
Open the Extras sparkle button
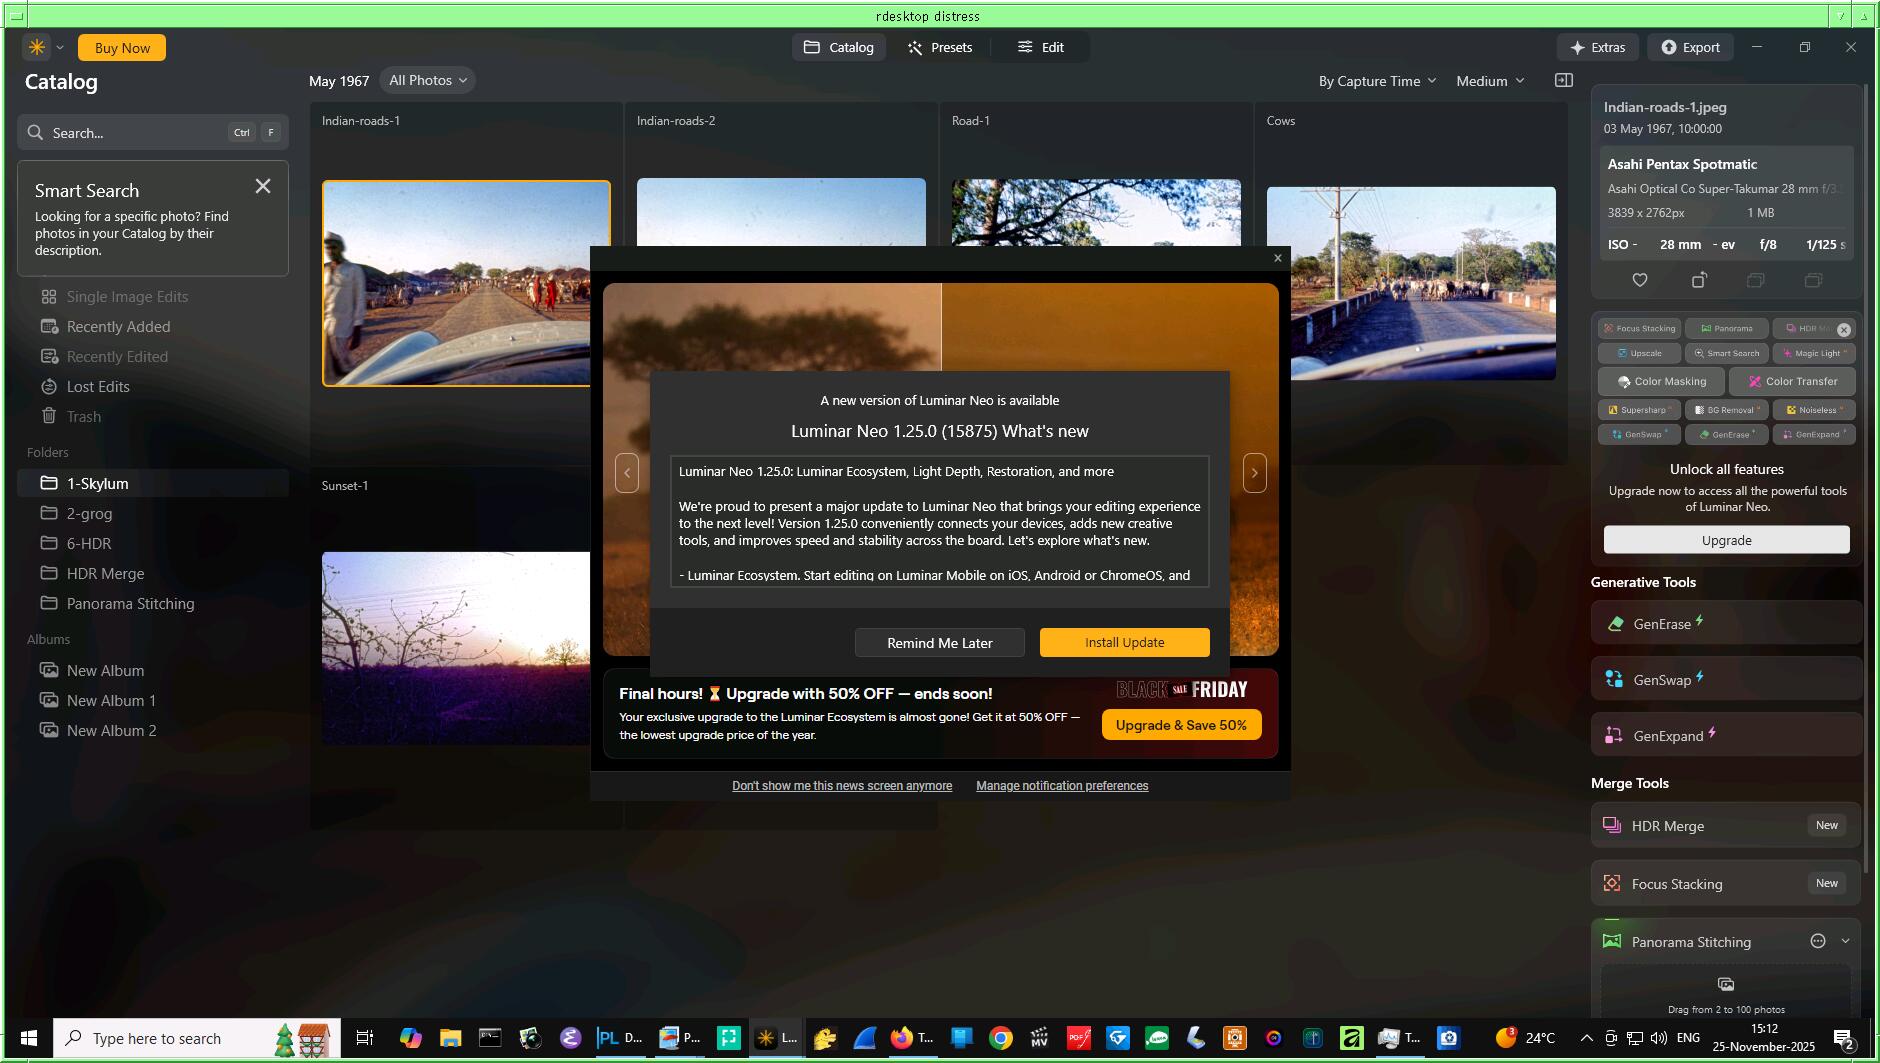click(1597, 47)
